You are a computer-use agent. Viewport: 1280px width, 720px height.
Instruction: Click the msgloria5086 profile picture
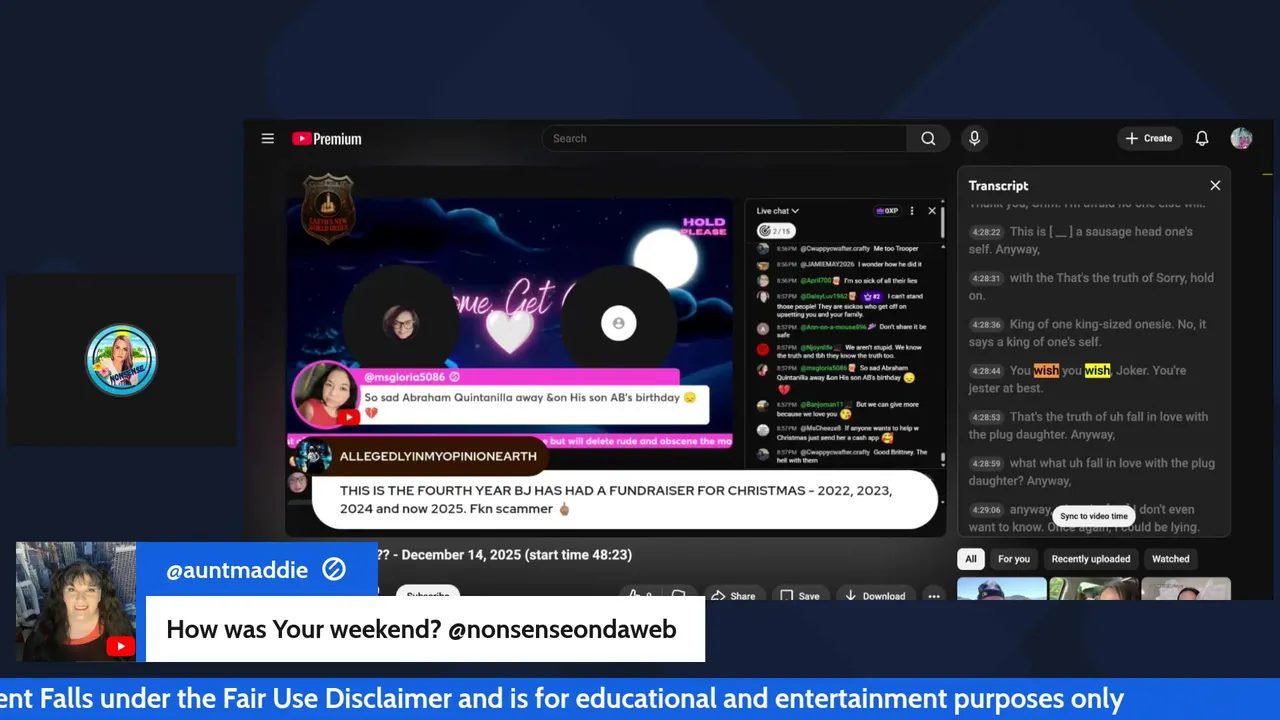[324, 393]
